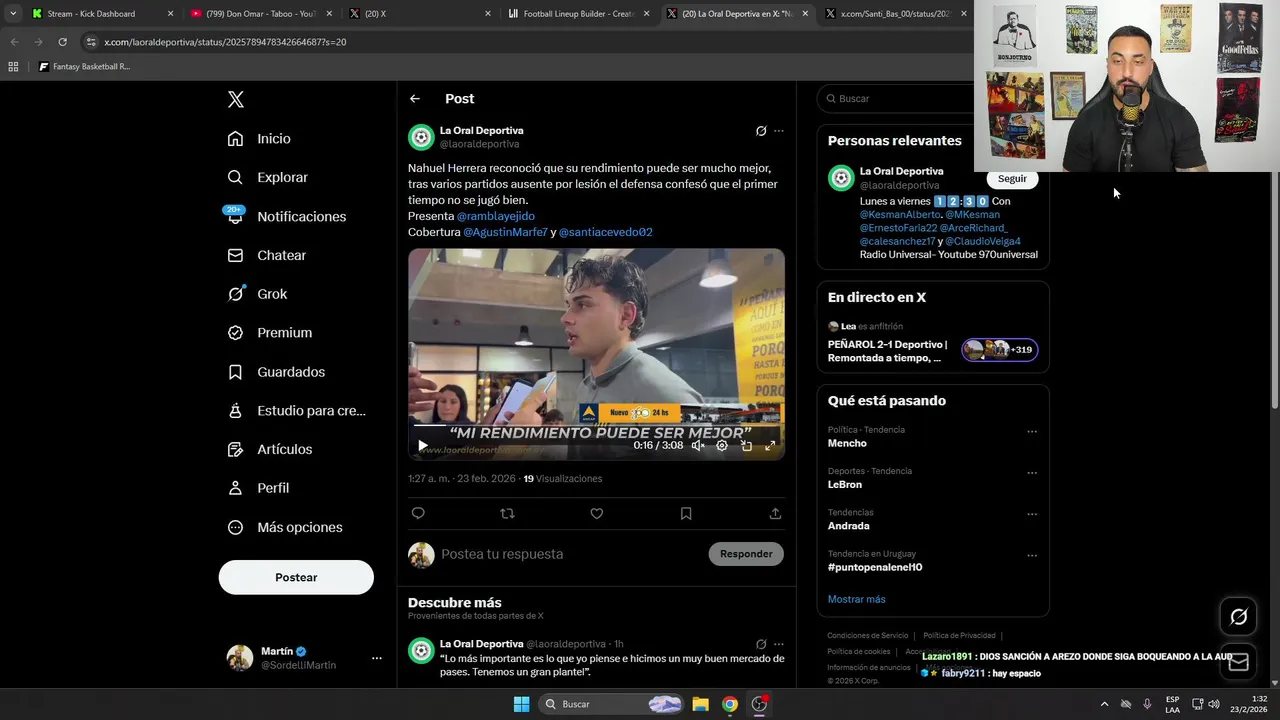1280x720 pixels.
Task: Toggle picture-in-picture on video
Action: 746,446
